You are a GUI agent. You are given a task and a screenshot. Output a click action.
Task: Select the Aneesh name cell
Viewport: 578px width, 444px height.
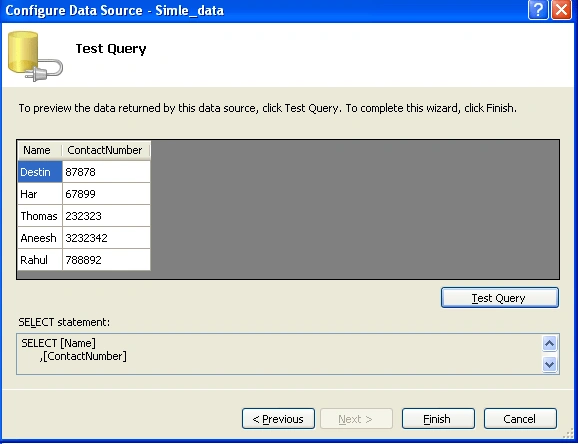pos(40,238)
